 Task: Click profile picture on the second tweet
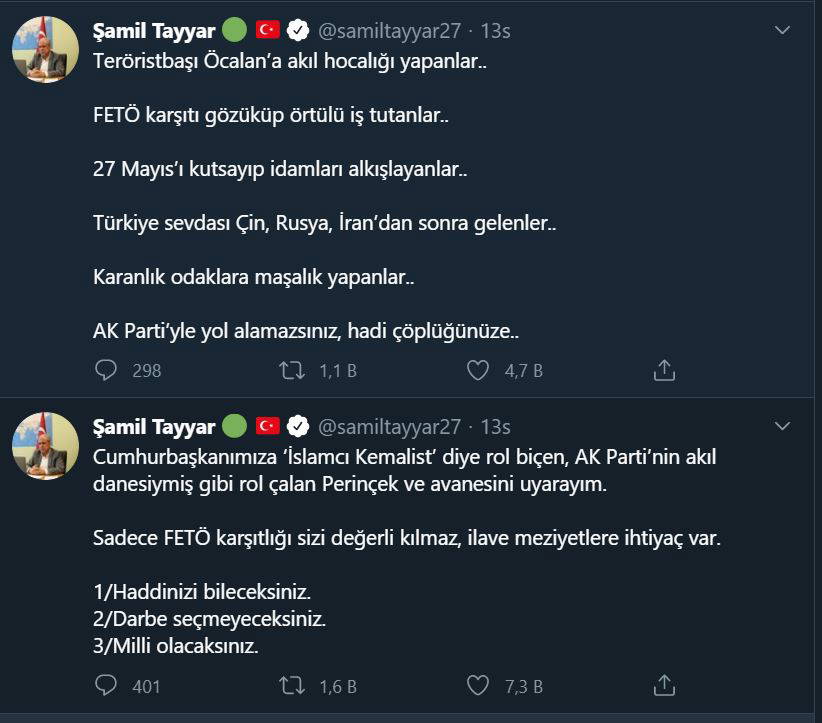(x=46, y=445)
